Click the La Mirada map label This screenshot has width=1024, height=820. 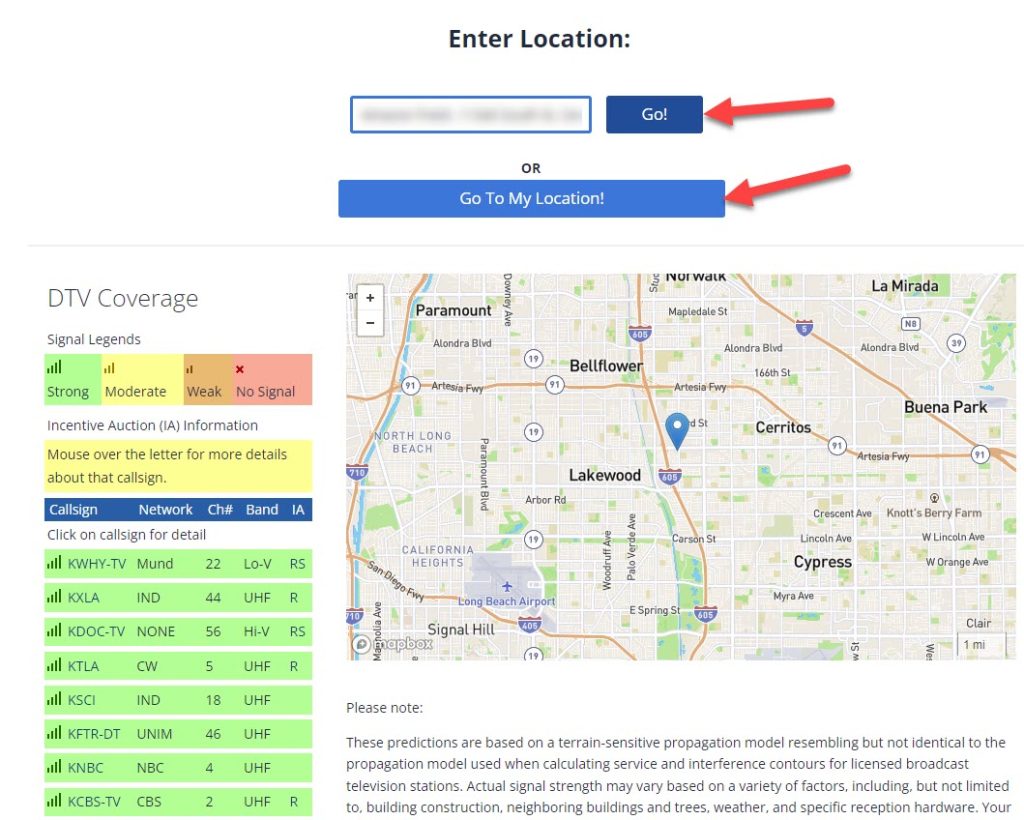coord(905,286)
